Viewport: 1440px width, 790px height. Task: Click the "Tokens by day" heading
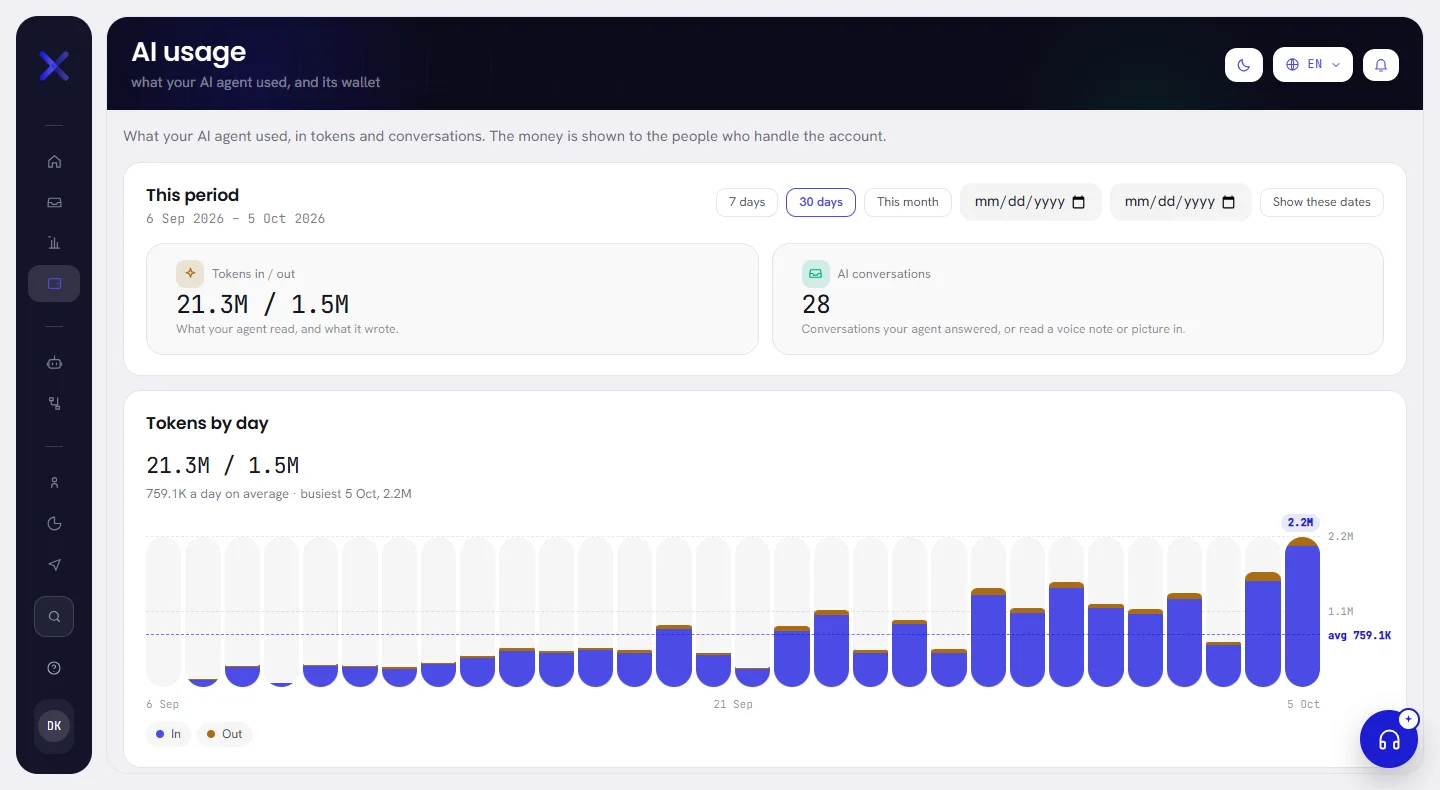(x=207, y=423)
